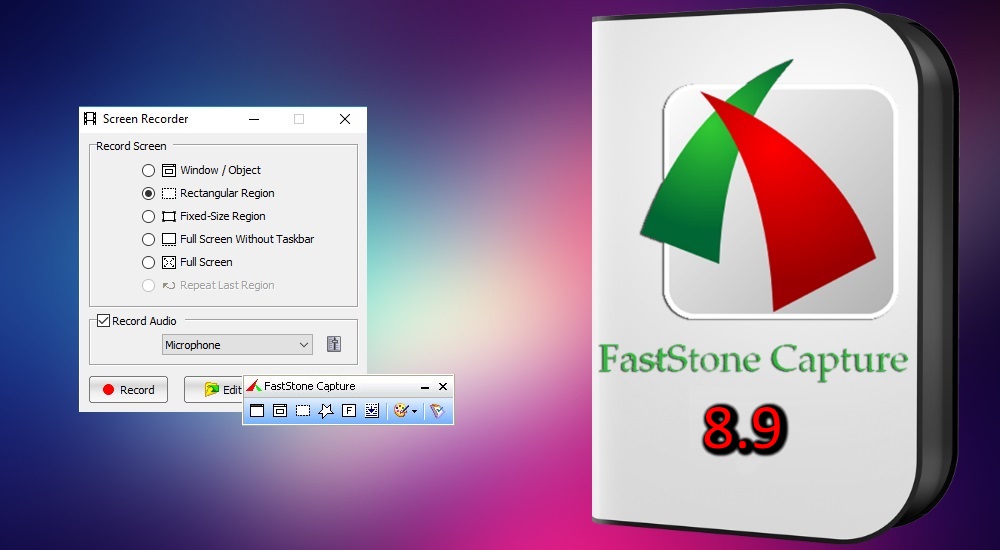The height and width of the screenshot is (550, 1000).
Task: Click the Edit button
Action: coord(214,390)
